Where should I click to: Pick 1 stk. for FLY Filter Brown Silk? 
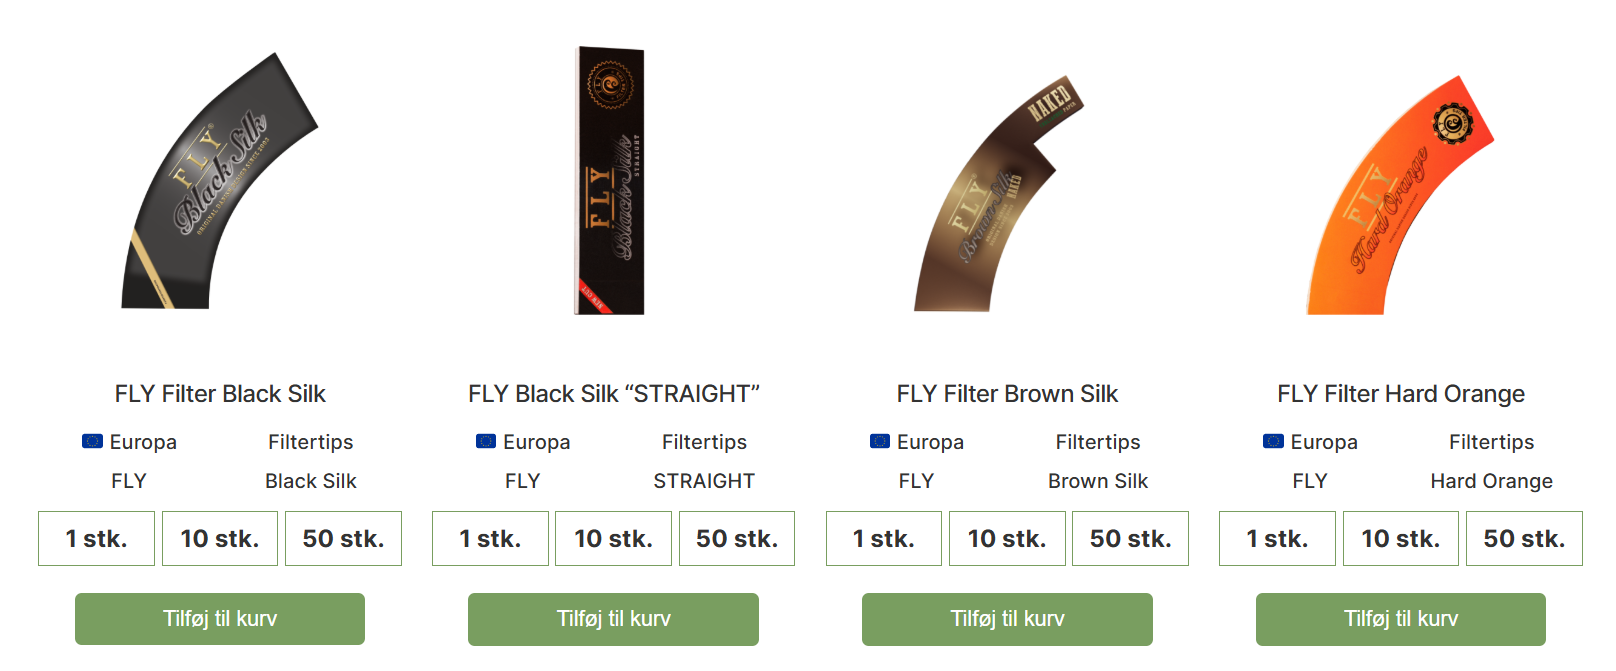click(x=883, y=539)
